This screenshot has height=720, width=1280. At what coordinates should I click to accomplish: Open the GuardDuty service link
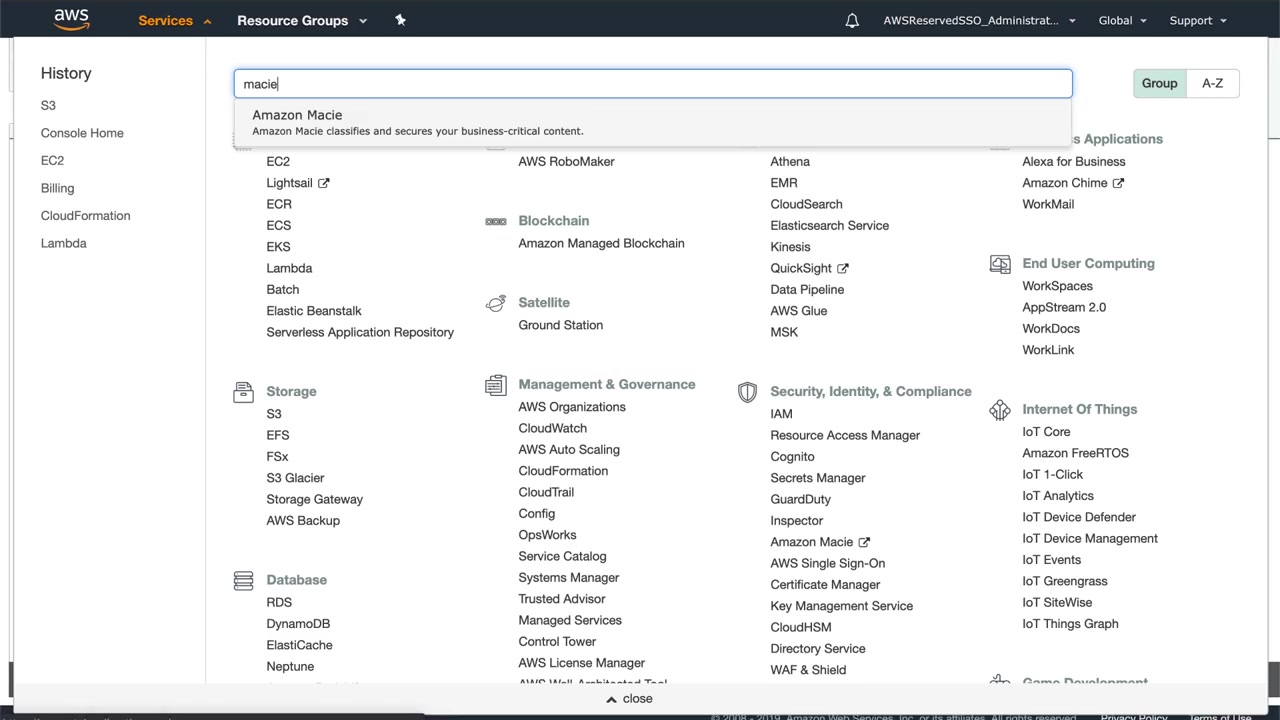click(800, 499)
